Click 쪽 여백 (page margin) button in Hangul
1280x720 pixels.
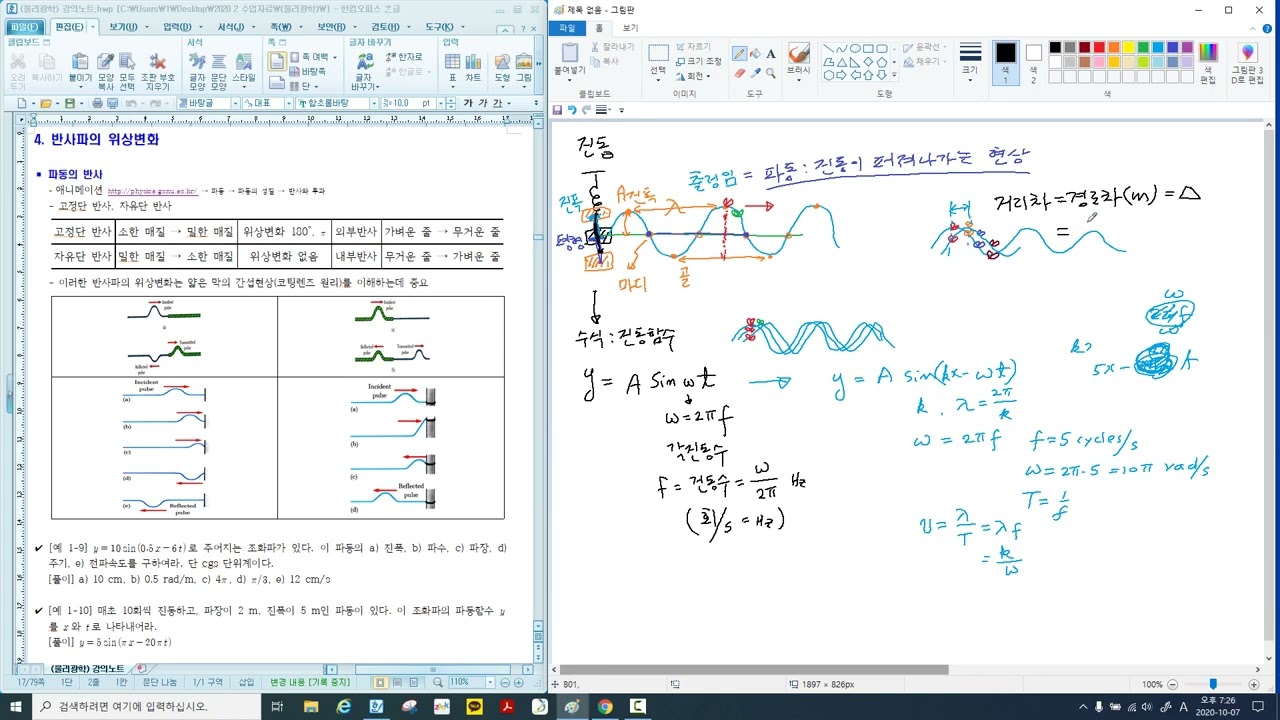point(308,57)
